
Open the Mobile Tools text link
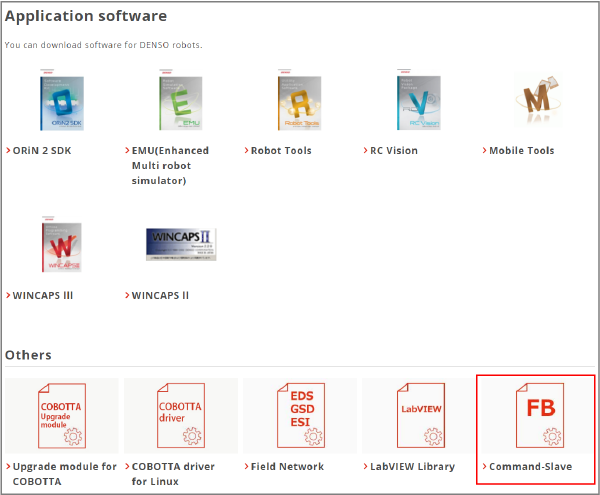point(521,151)
